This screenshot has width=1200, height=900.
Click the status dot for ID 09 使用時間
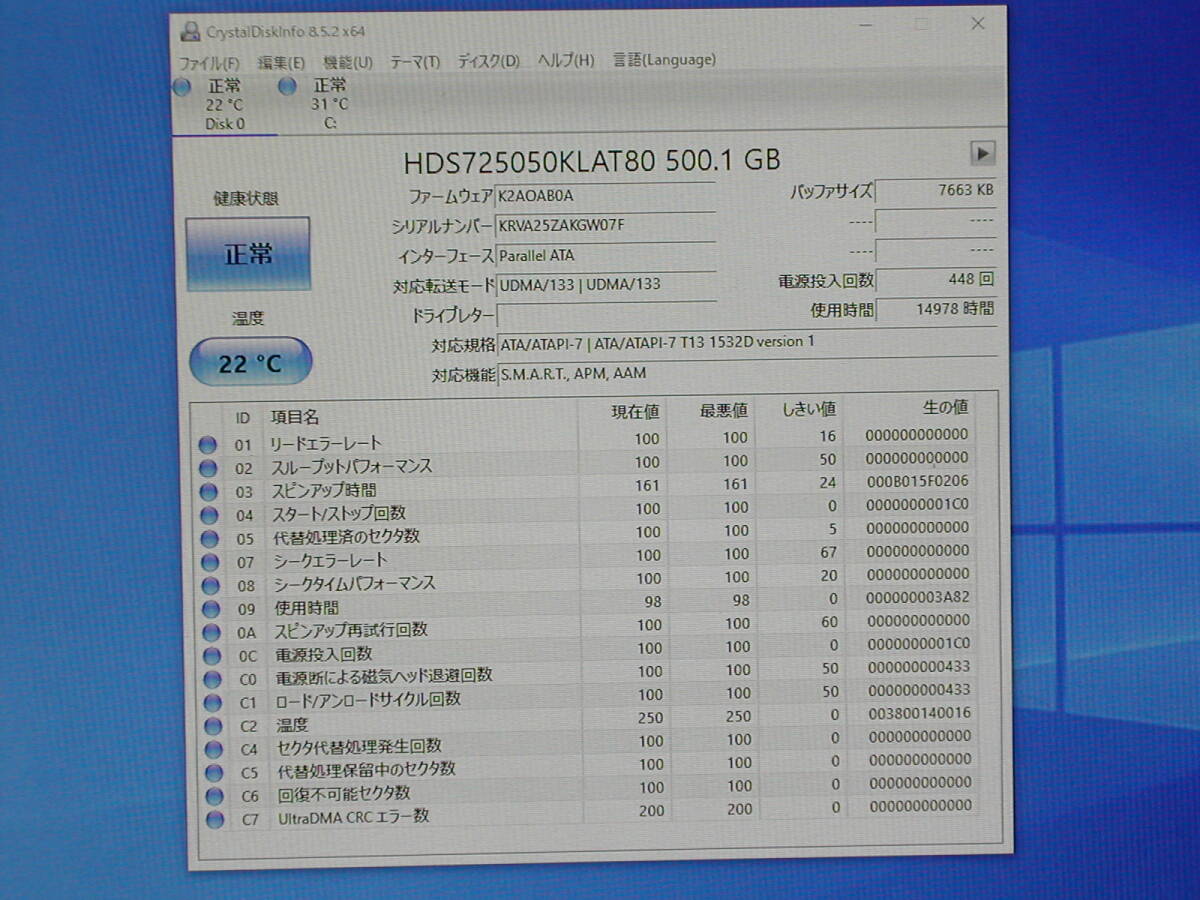(x=210, y=608)
